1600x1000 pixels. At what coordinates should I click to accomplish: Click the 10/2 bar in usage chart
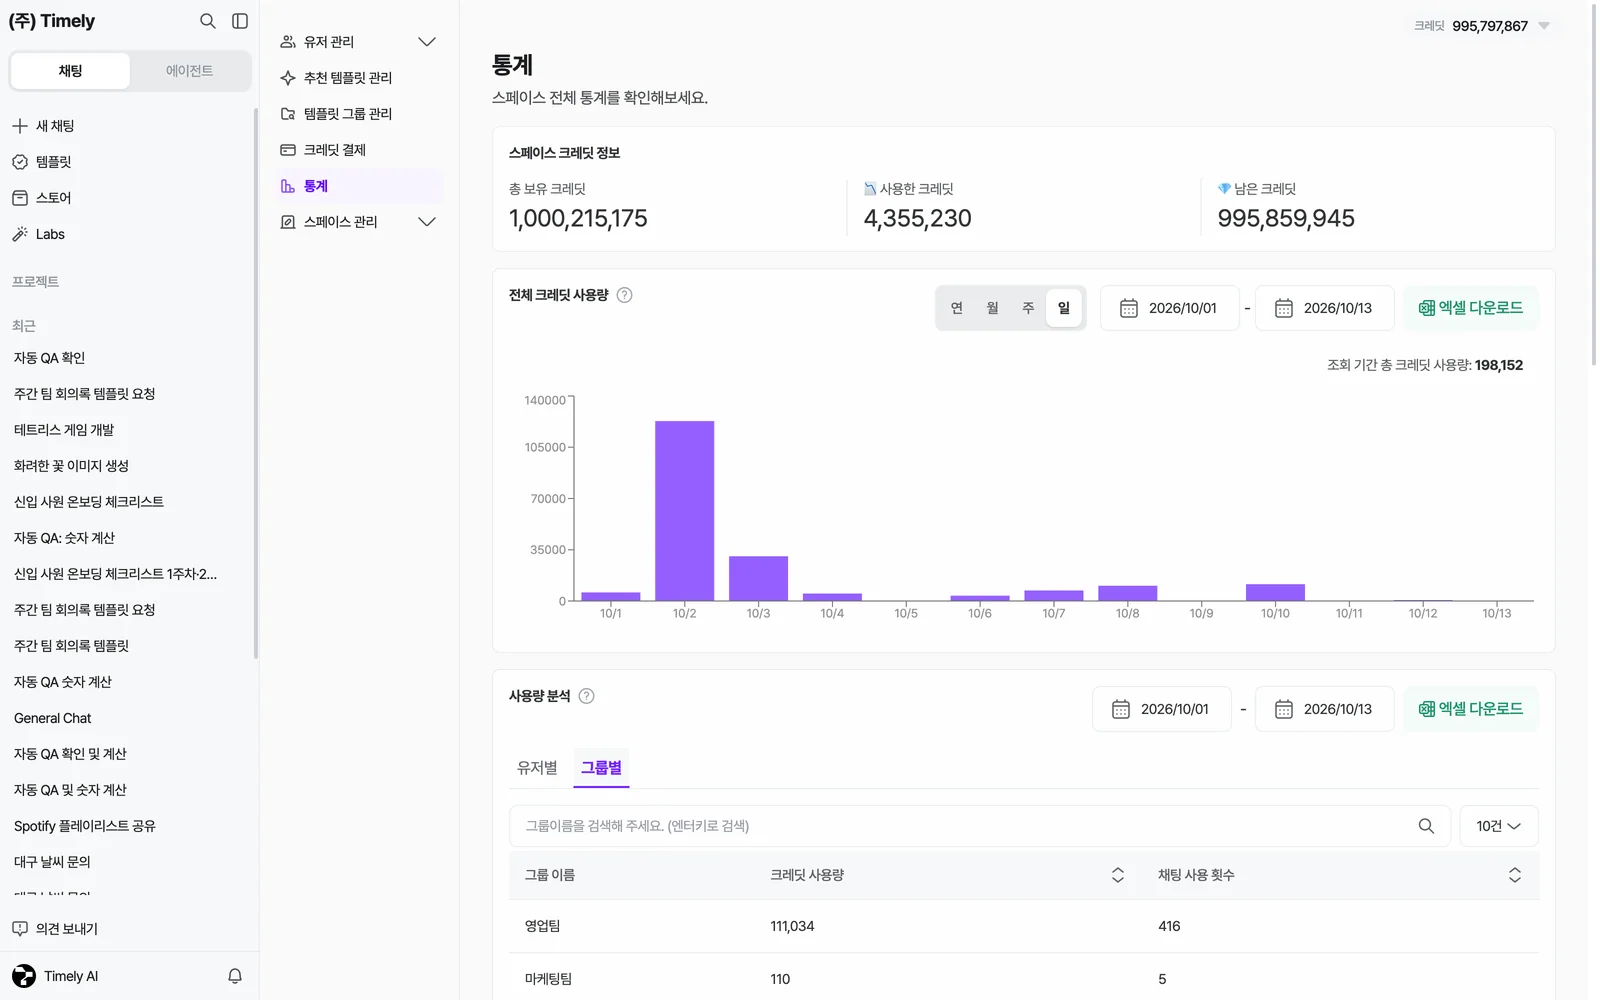[x=685, y=511]
